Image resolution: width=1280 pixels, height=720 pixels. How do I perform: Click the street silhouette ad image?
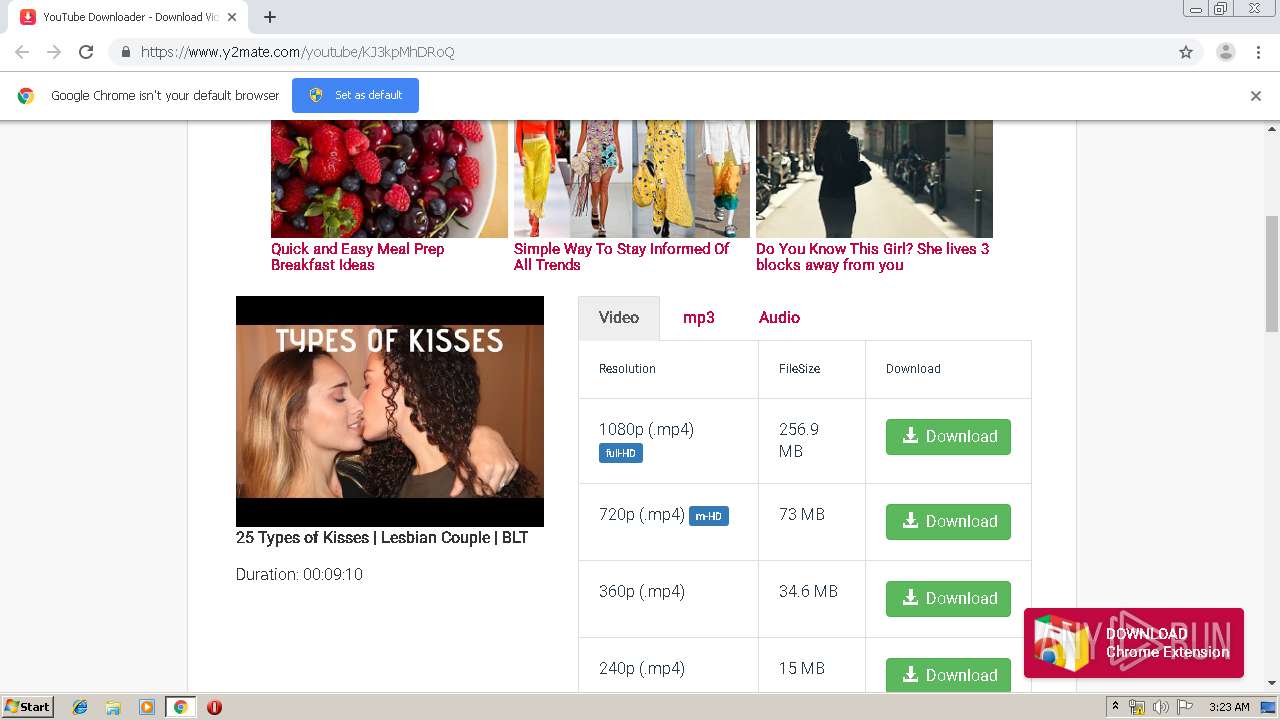(874, 179)
